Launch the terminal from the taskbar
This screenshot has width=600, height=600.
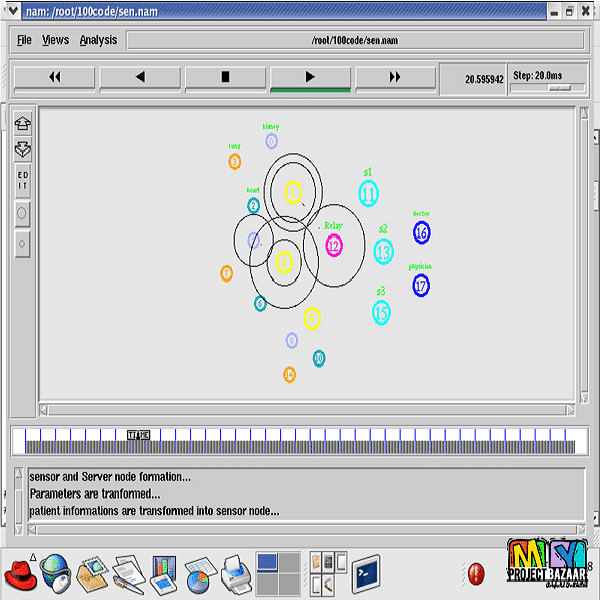(x=366, y=574)
